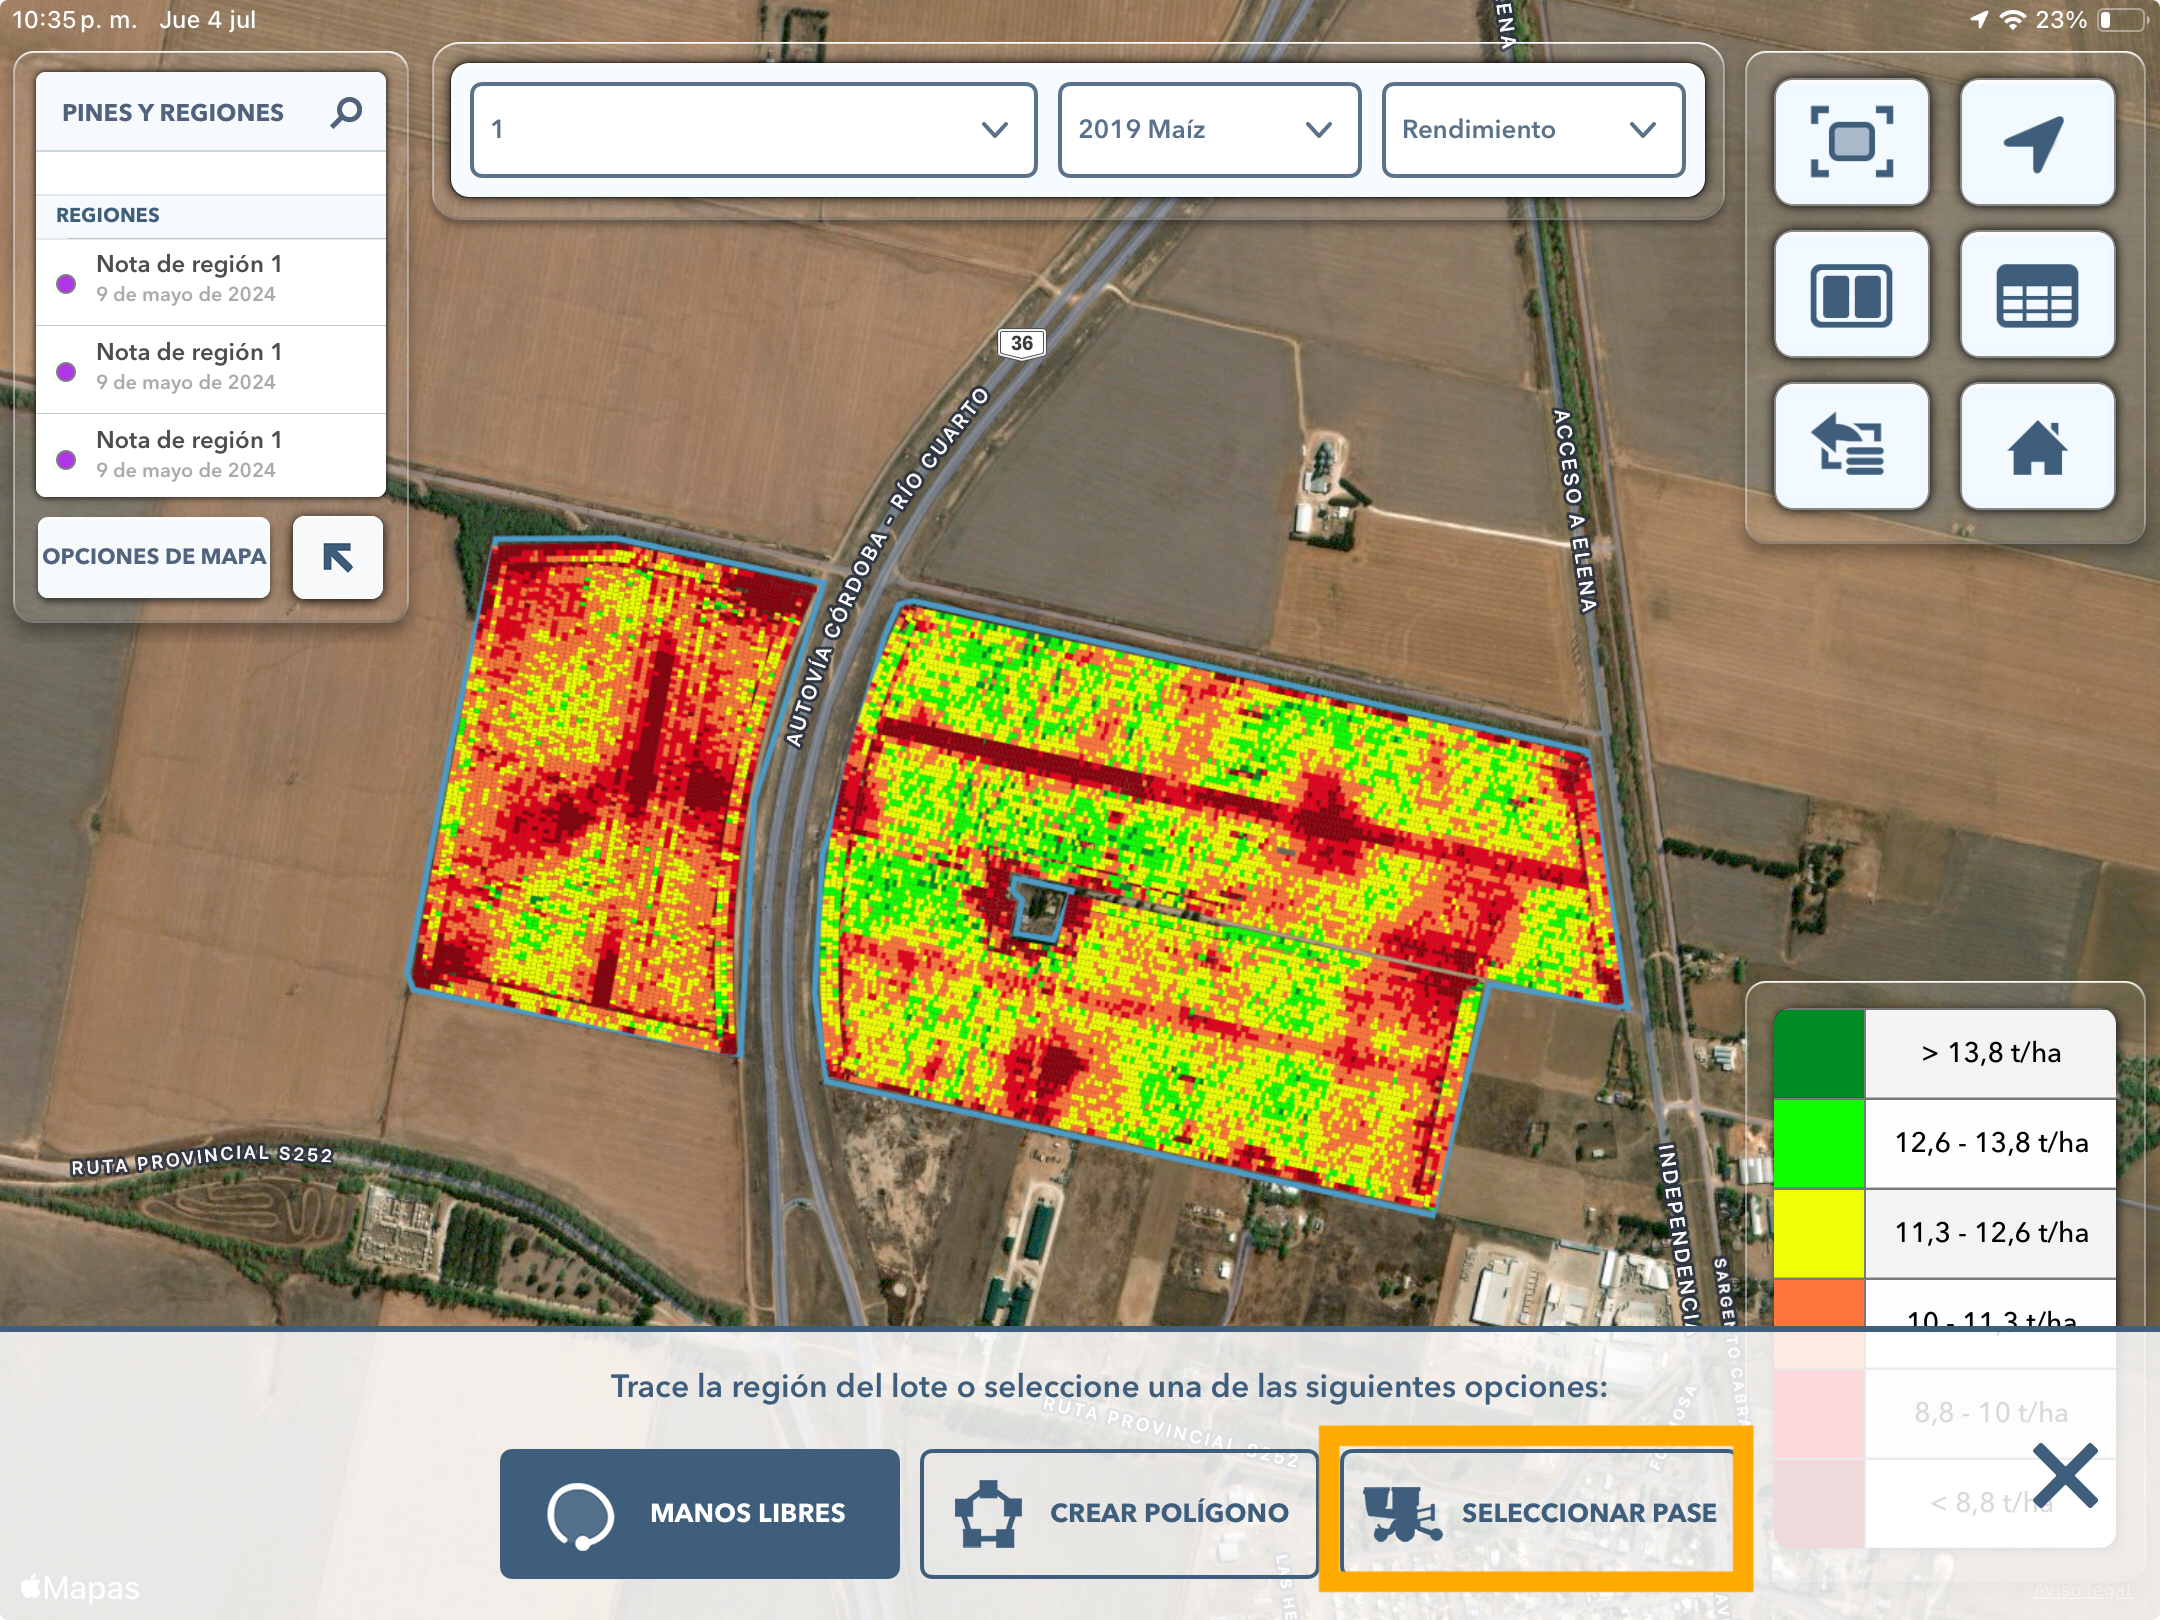Screen dimensions: 2160x1620
Task: Tap the search magnifier in Pines y Regiones
Action: pyautogui.click(x=346, y=112)
